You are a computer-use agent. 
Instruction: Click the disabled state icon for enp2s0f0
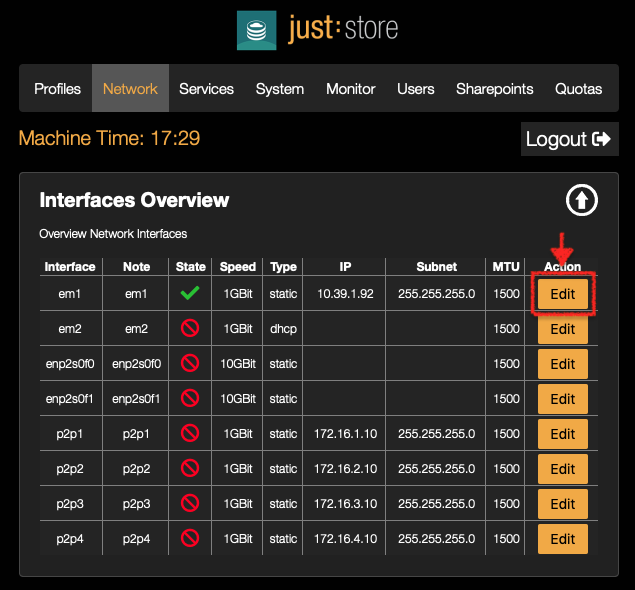(190, 363)
